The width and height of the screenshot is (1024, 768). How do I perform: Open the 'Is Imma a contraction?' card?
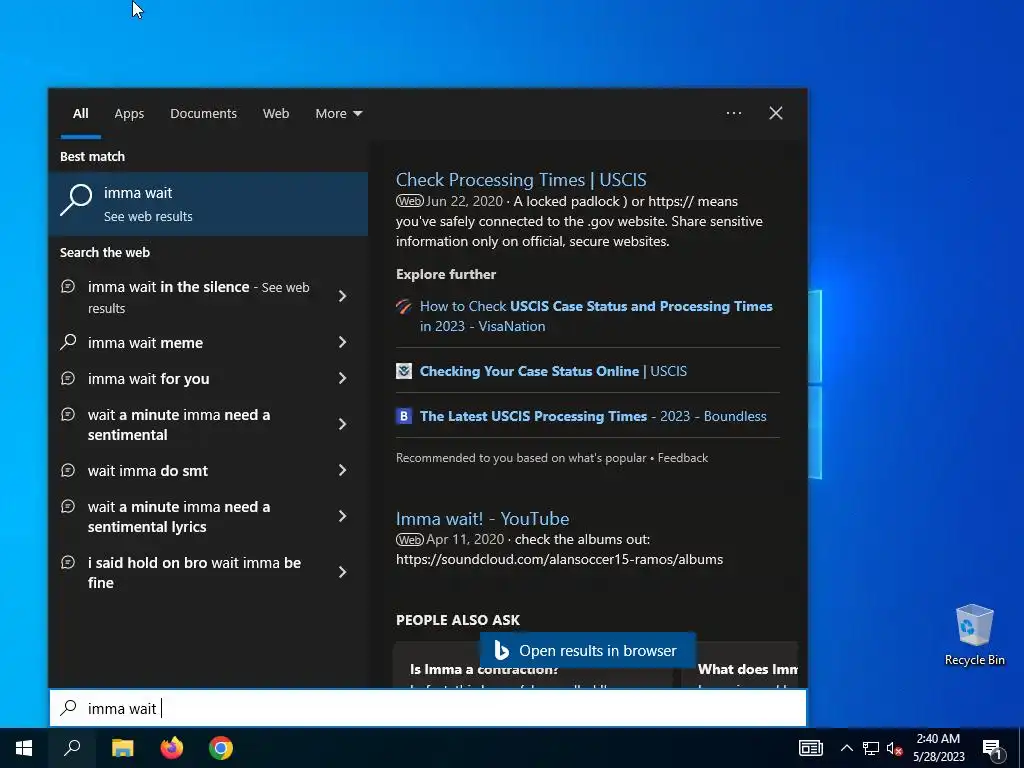pos(532,666)
